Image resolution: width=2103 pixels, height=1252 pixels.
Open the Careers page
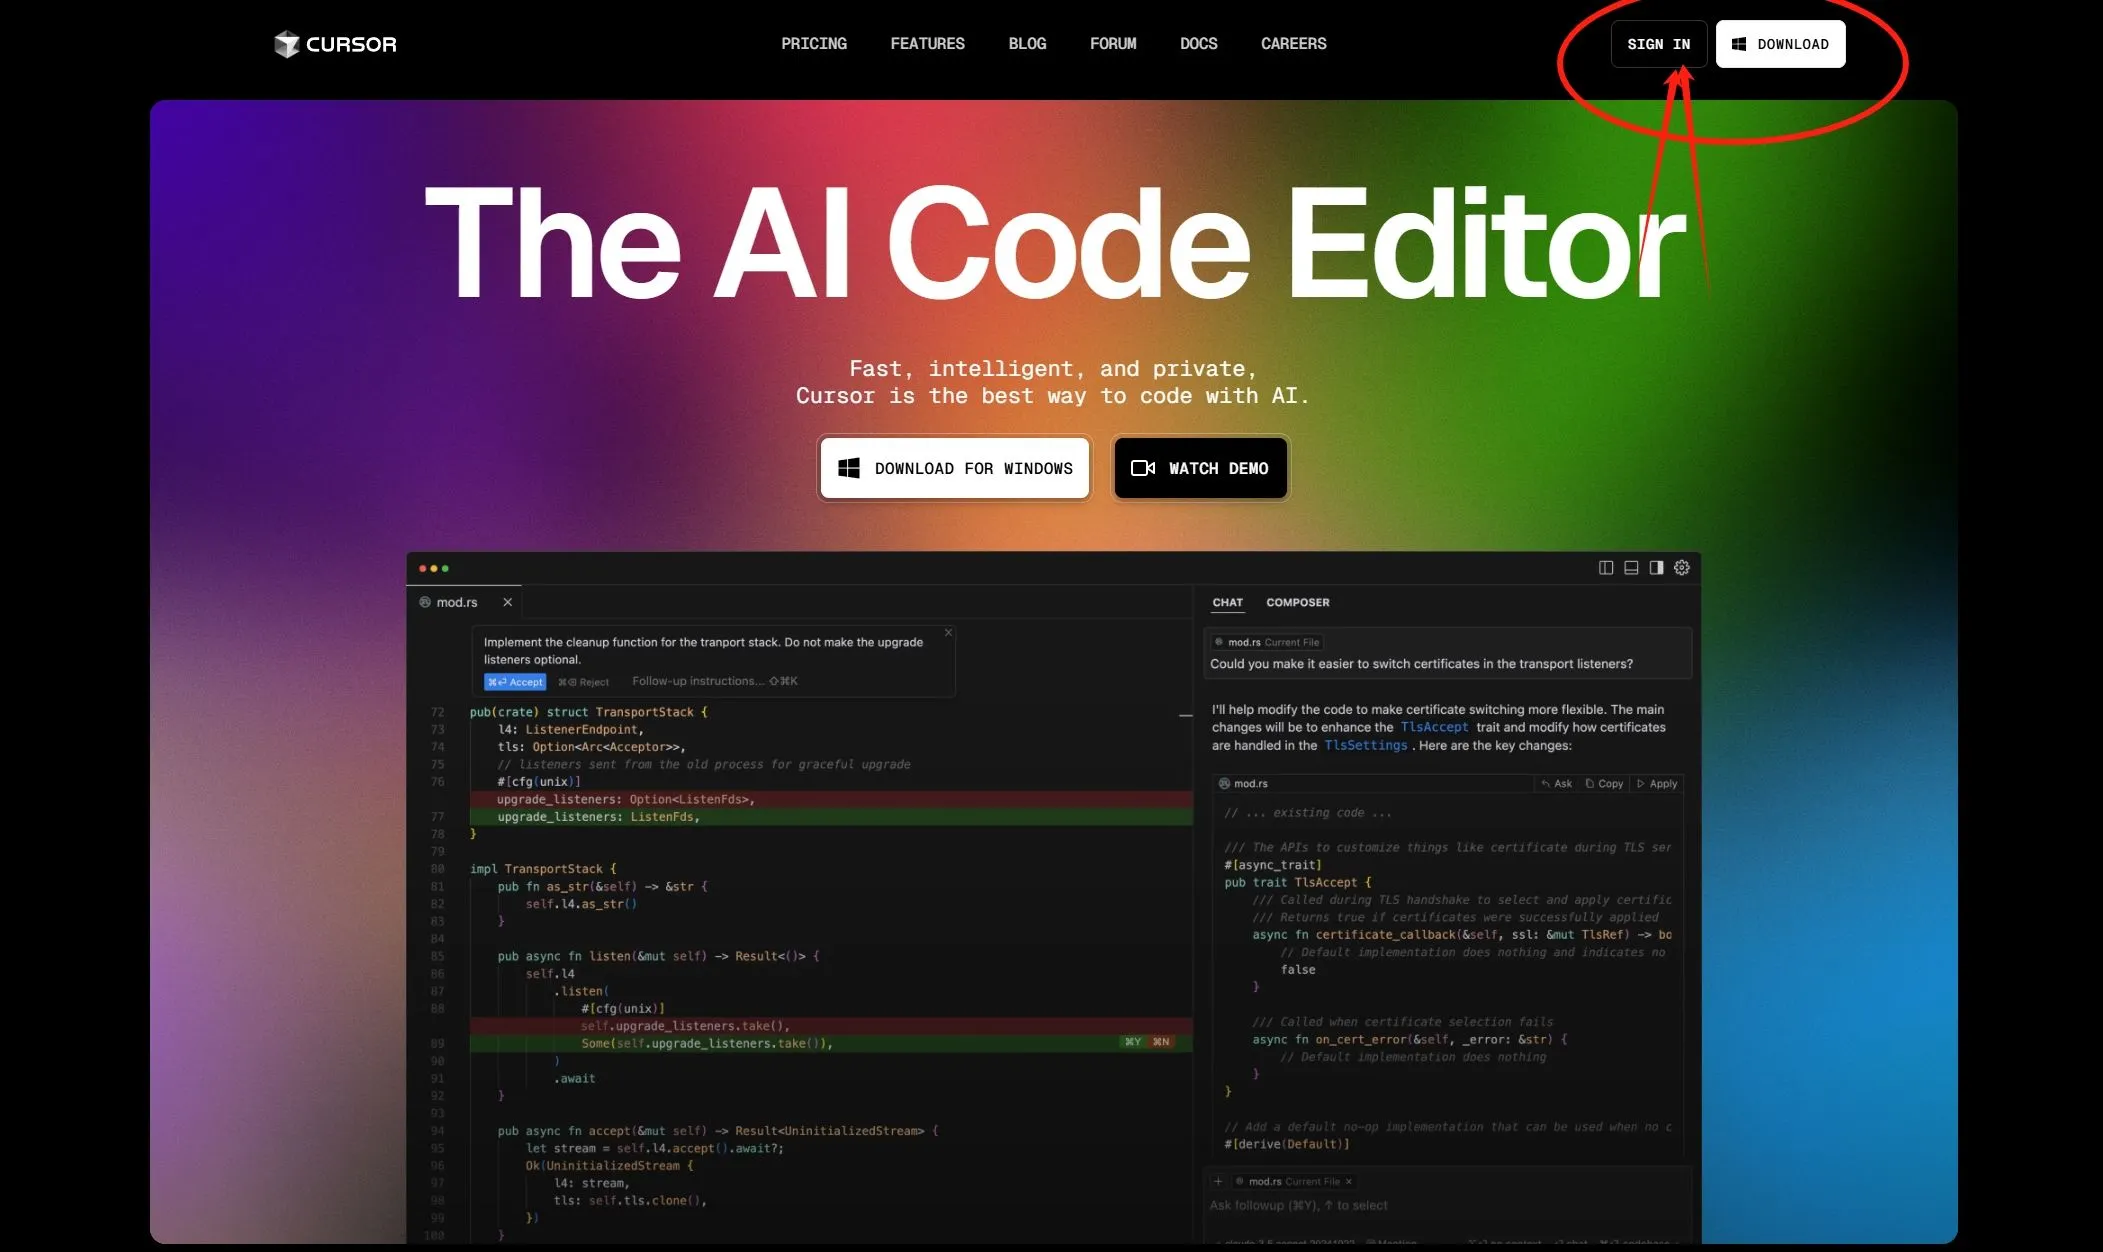[1293, 44]
